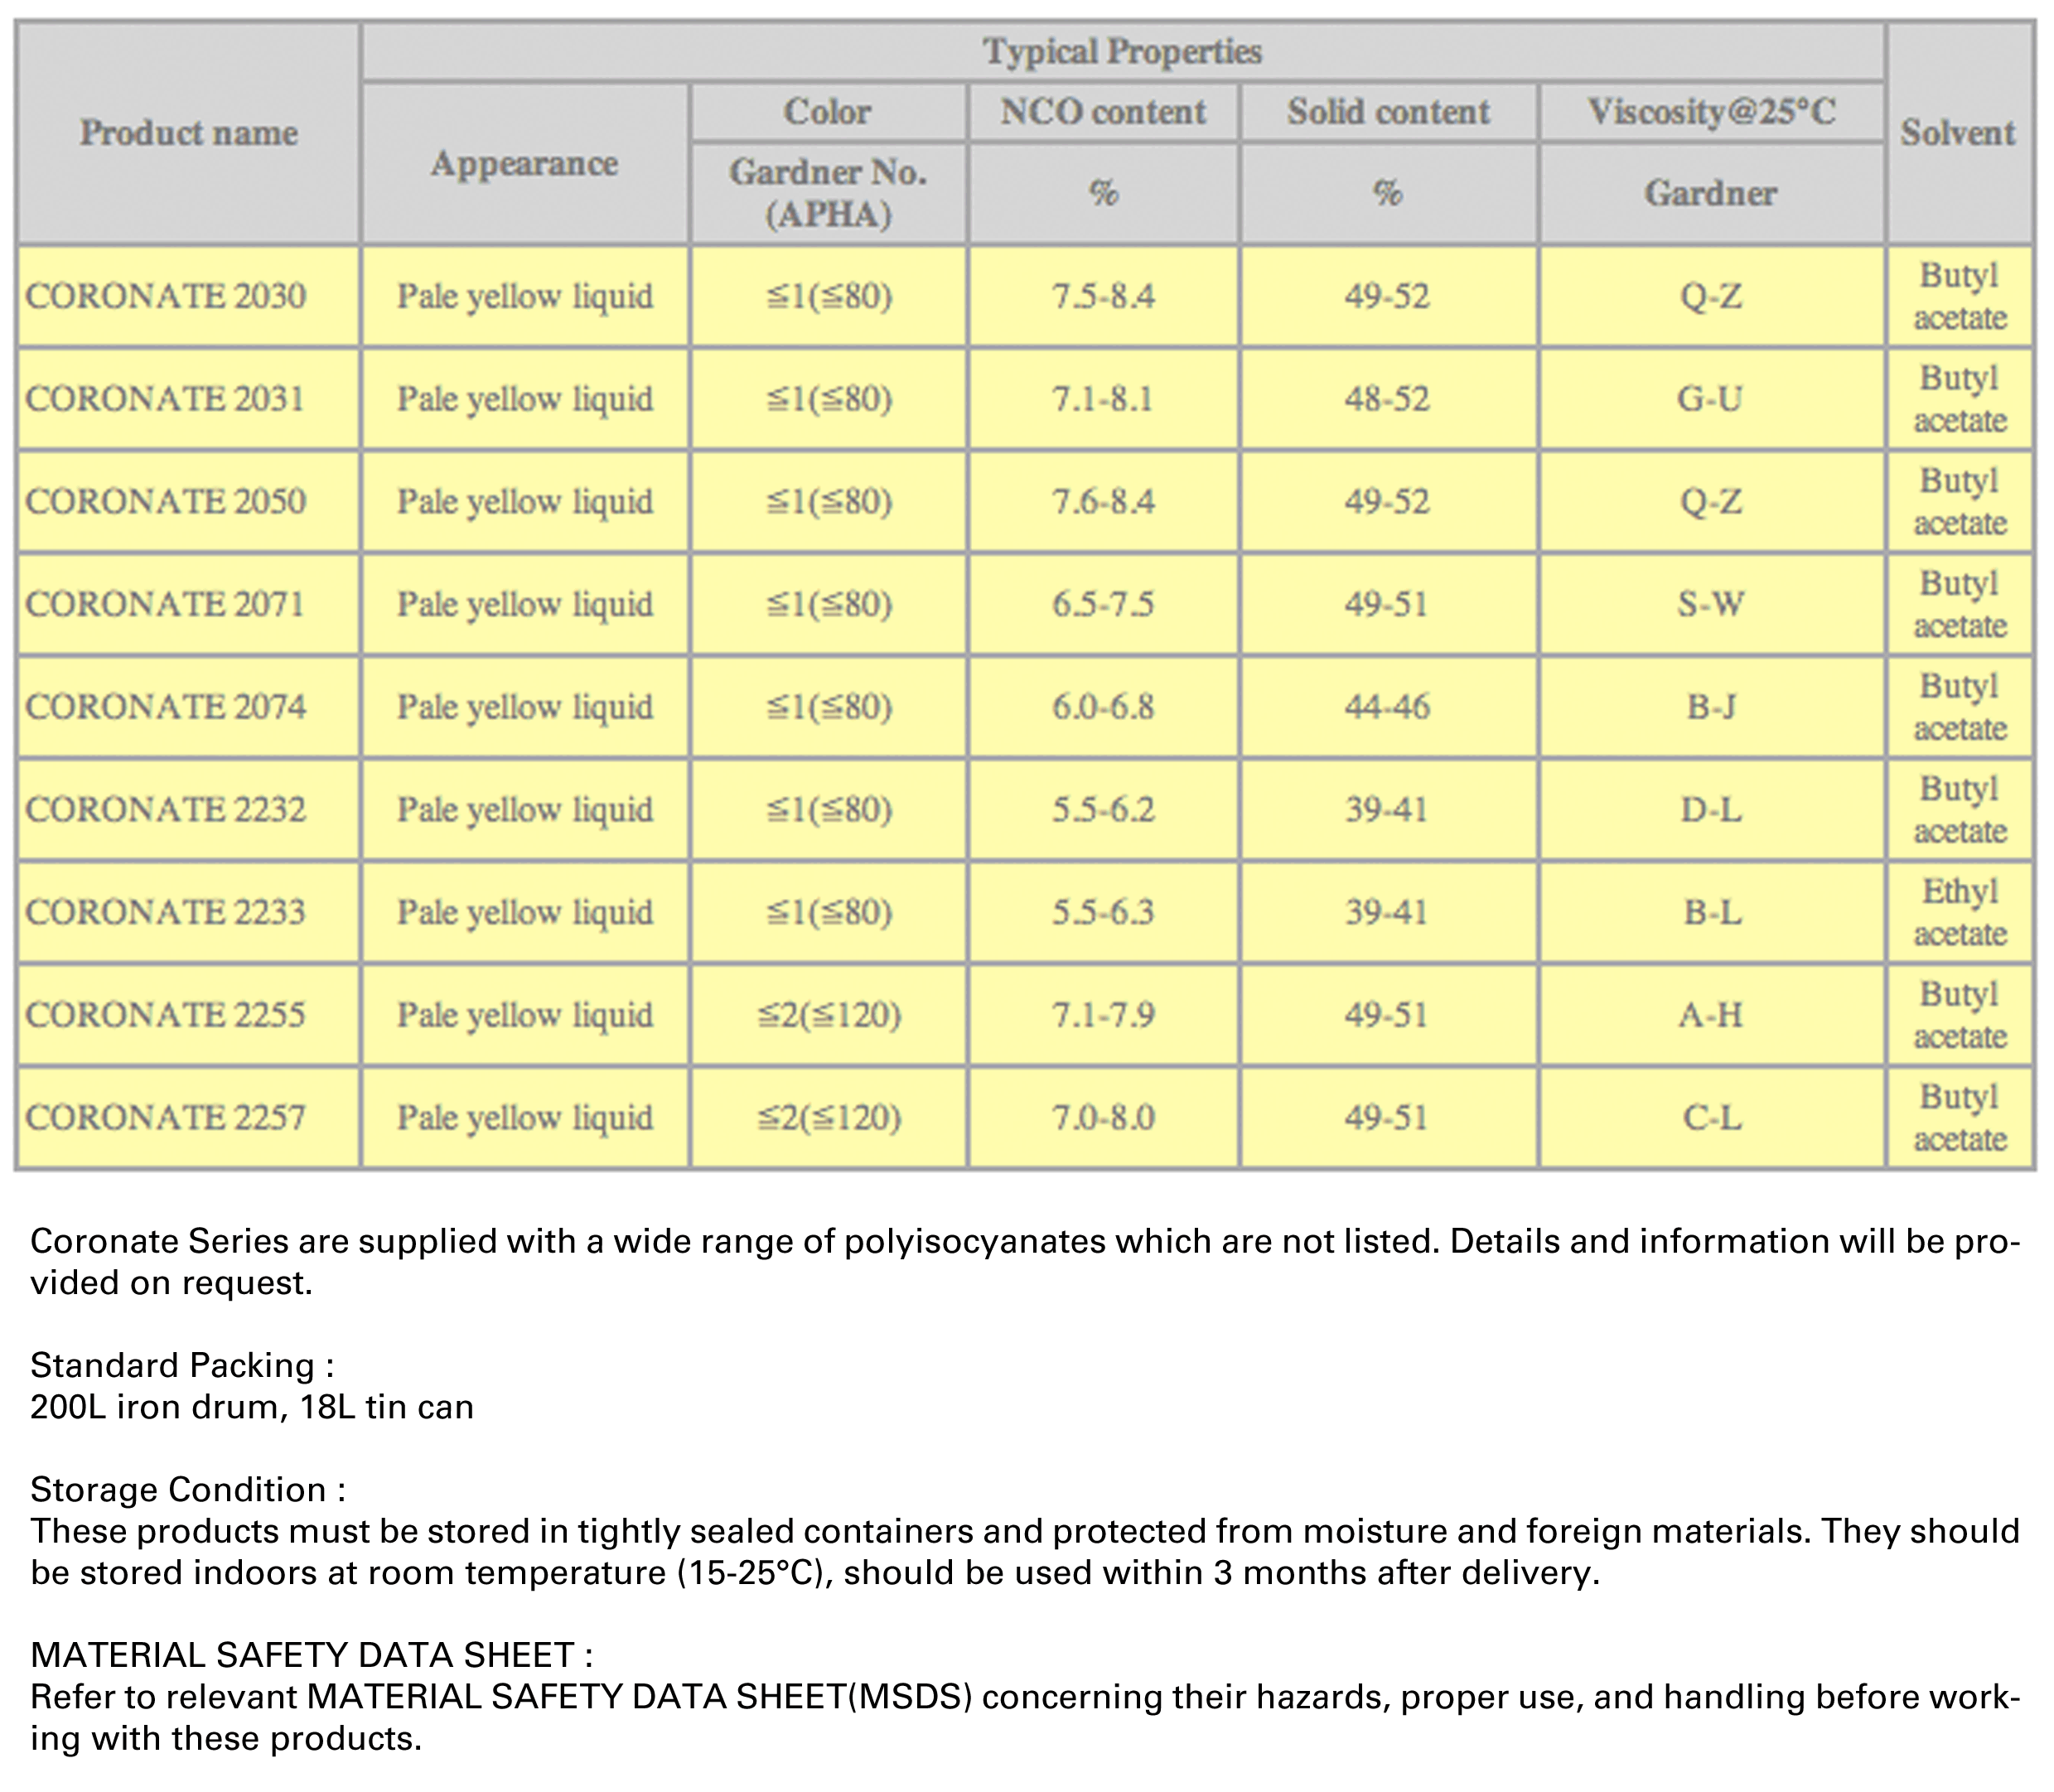Viewport: 2054px width, 1792px height.
Task: Click the 'CORONATE 2257' product name cell
Action: [x=189, y=1117]
